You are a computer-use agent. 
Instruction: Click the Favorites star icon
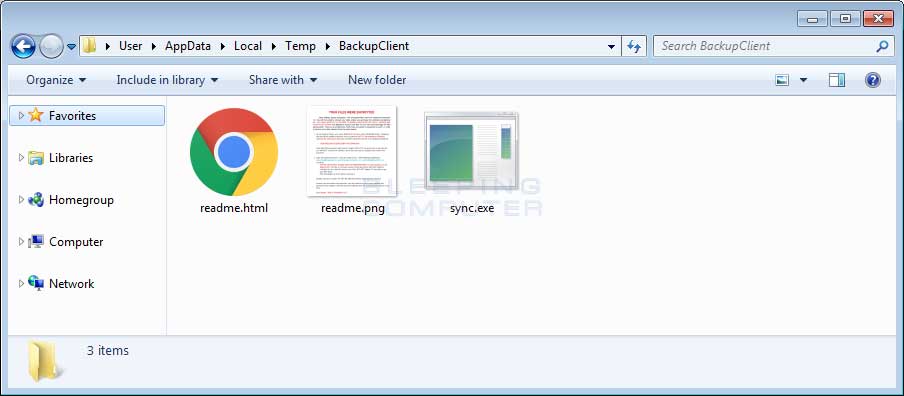(x=36, y=115)
